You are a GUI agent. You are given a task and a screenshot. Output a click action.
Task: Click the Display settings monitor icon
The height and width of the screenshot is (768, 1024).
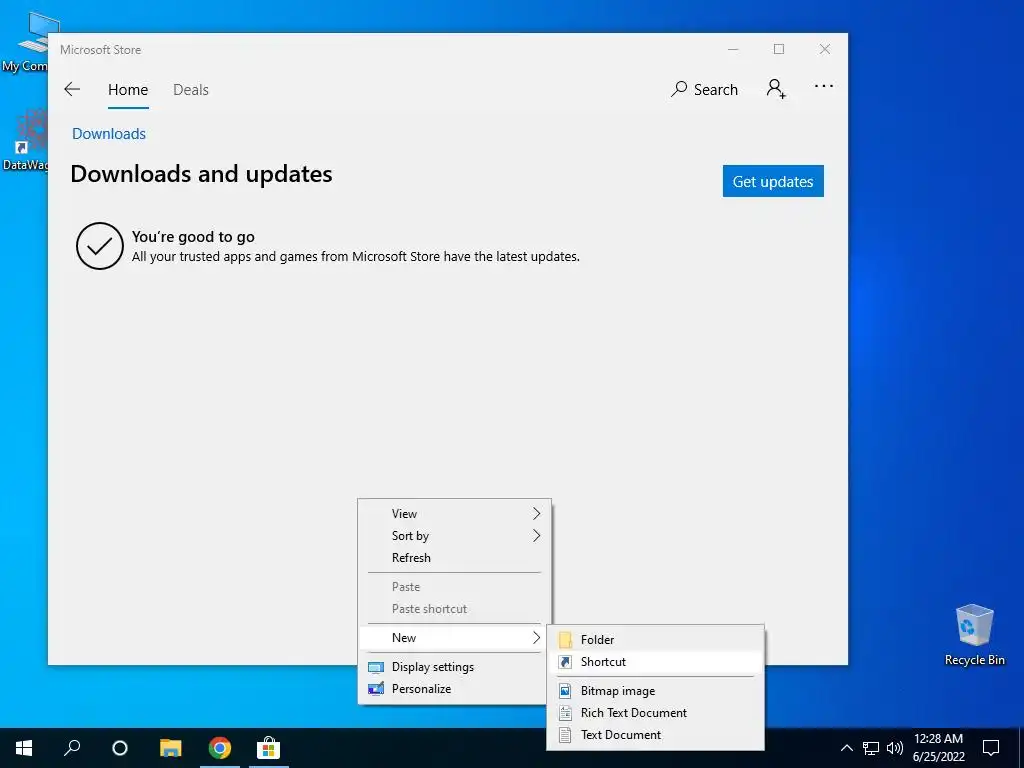point(376,667)
